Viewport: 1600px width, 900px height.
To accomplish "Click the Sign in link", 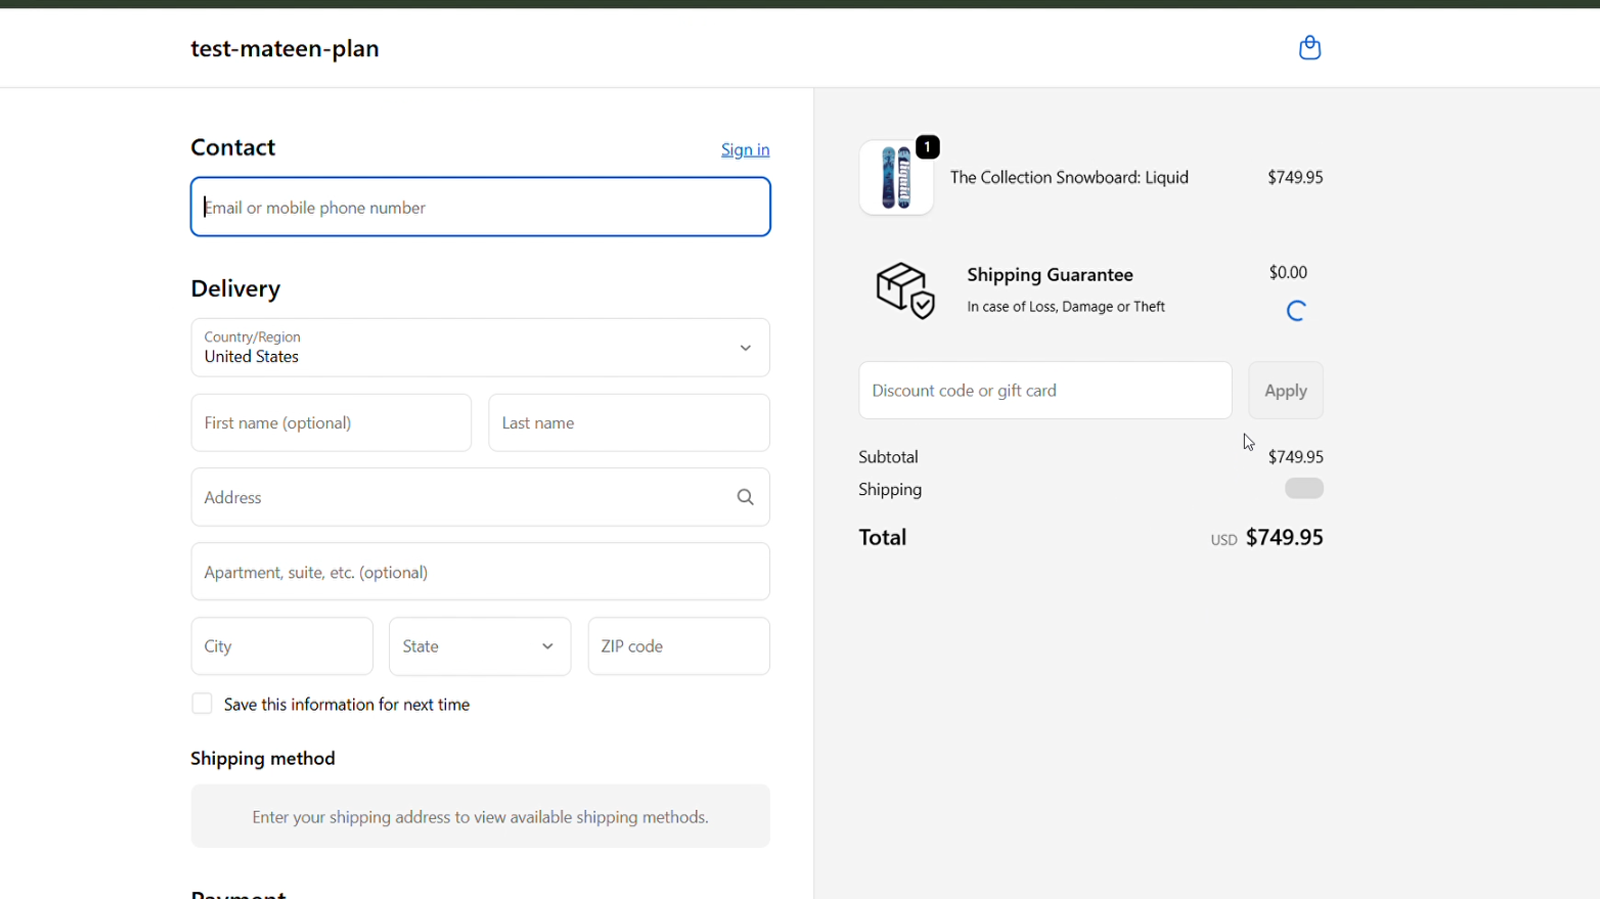I will coord(745,150).
